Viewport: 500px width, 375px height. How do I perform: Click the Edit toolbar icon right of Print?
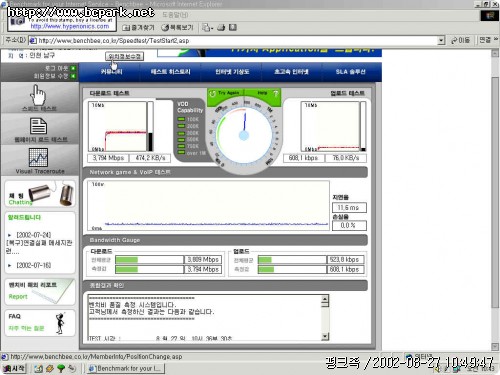pos(233,28)
